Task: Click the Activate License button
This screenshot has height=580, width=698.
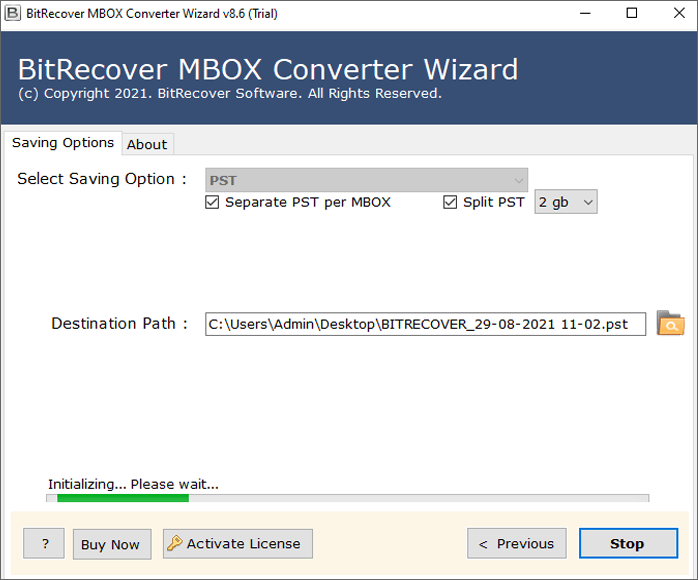Action: point(238,543)
